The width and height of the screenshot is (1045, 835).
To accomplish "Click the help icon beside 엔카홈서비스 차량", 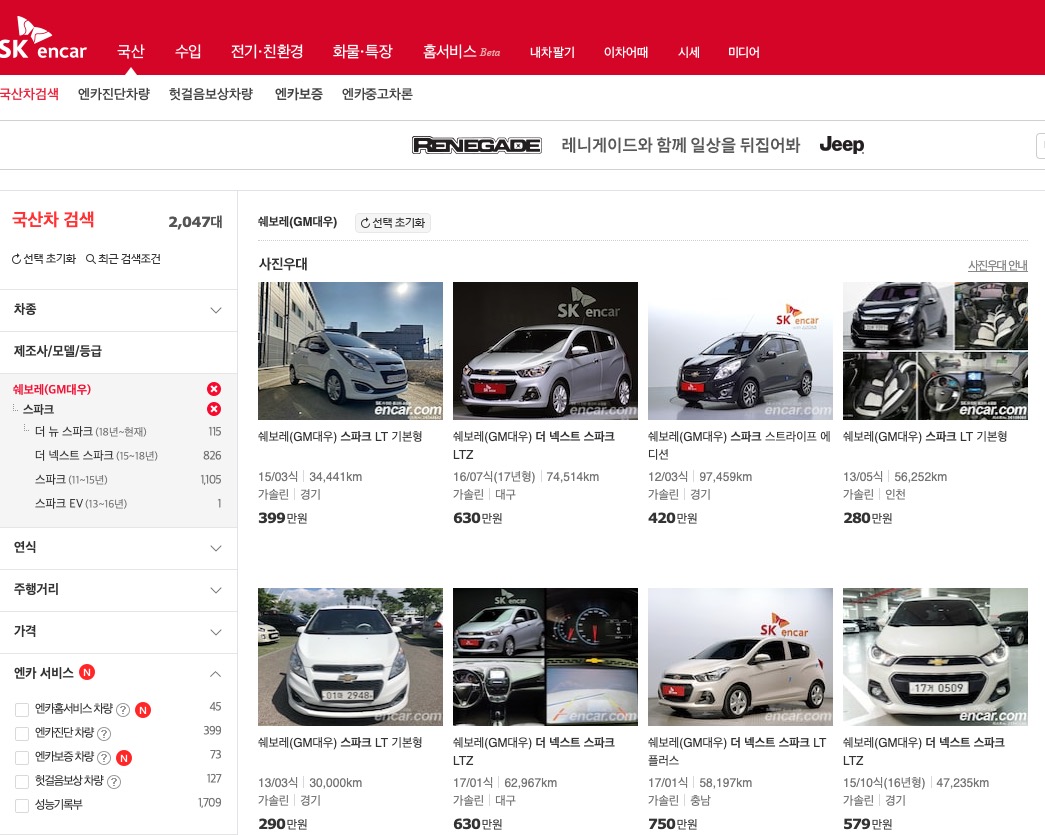I will (123, 710).
